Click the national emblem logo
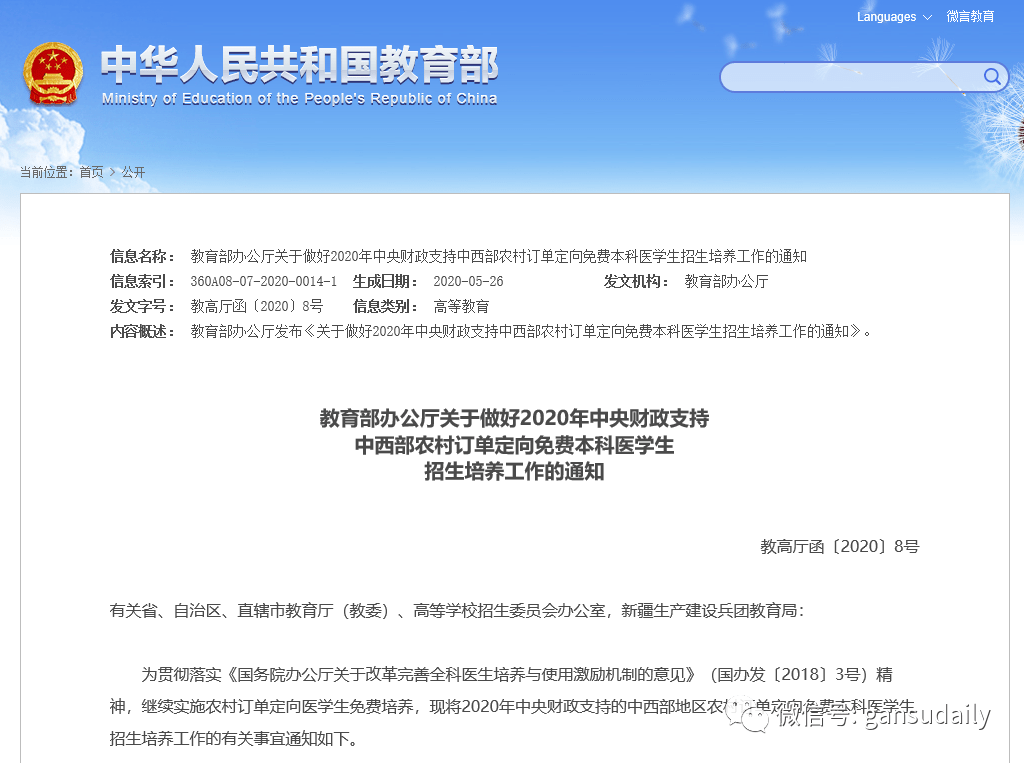Image resolution: width=1024 pixels, height=763 pixels. point(53,73)
